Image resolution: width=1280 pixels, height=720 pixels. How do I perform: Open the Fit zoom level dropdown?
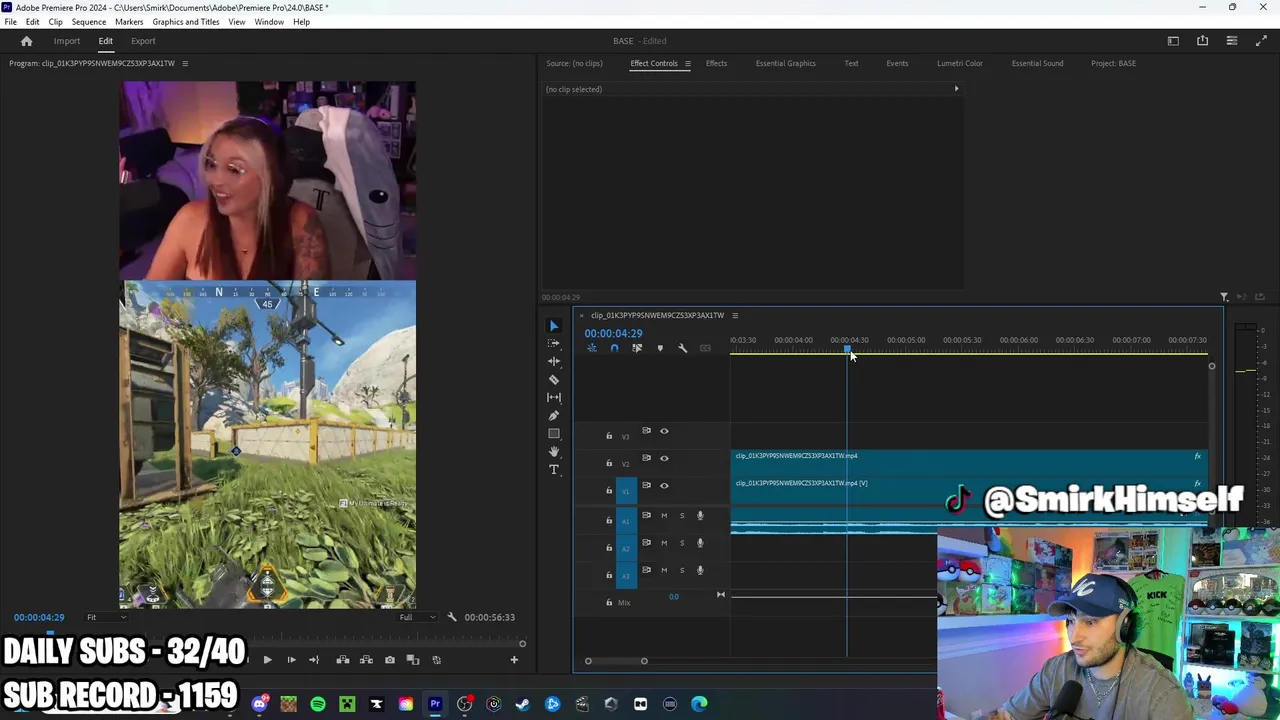point(105,617)
